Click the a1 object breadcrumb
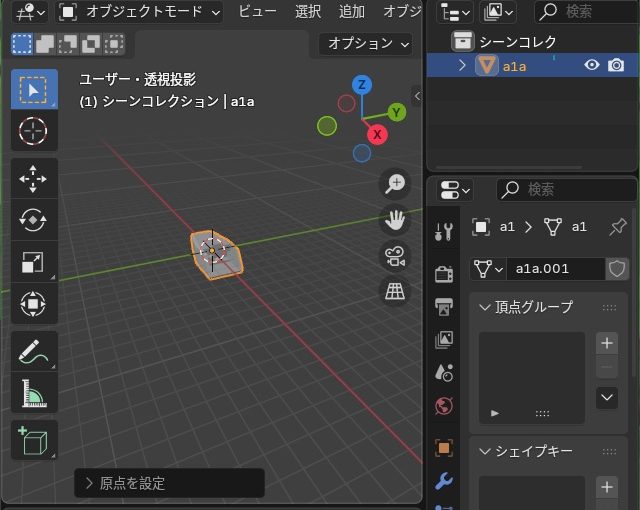The height and width of the screenshot is (510, 640). (x=493, y=226)
